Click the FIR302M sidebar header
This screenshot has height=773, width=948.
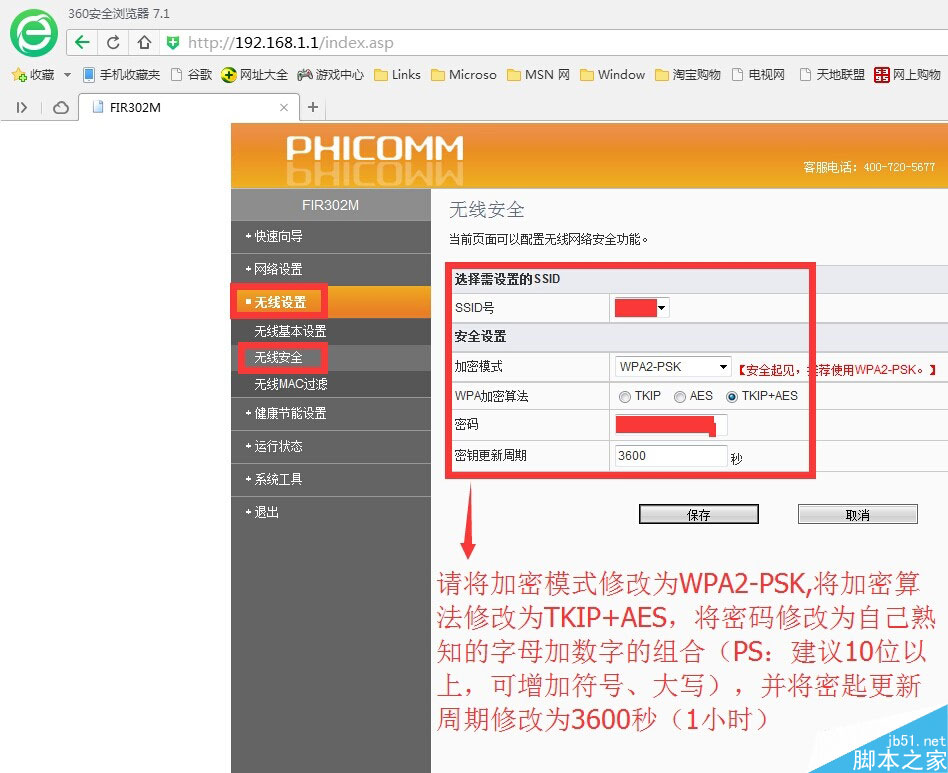click(x=331, y=205)
